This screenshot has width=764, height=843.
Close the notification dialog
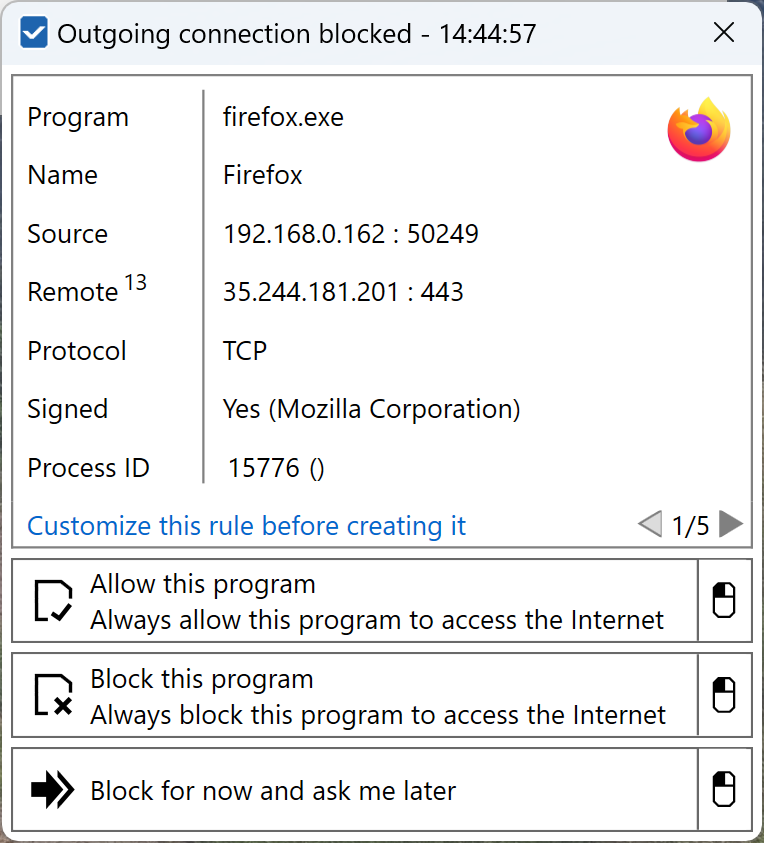(x=724, y=32)
